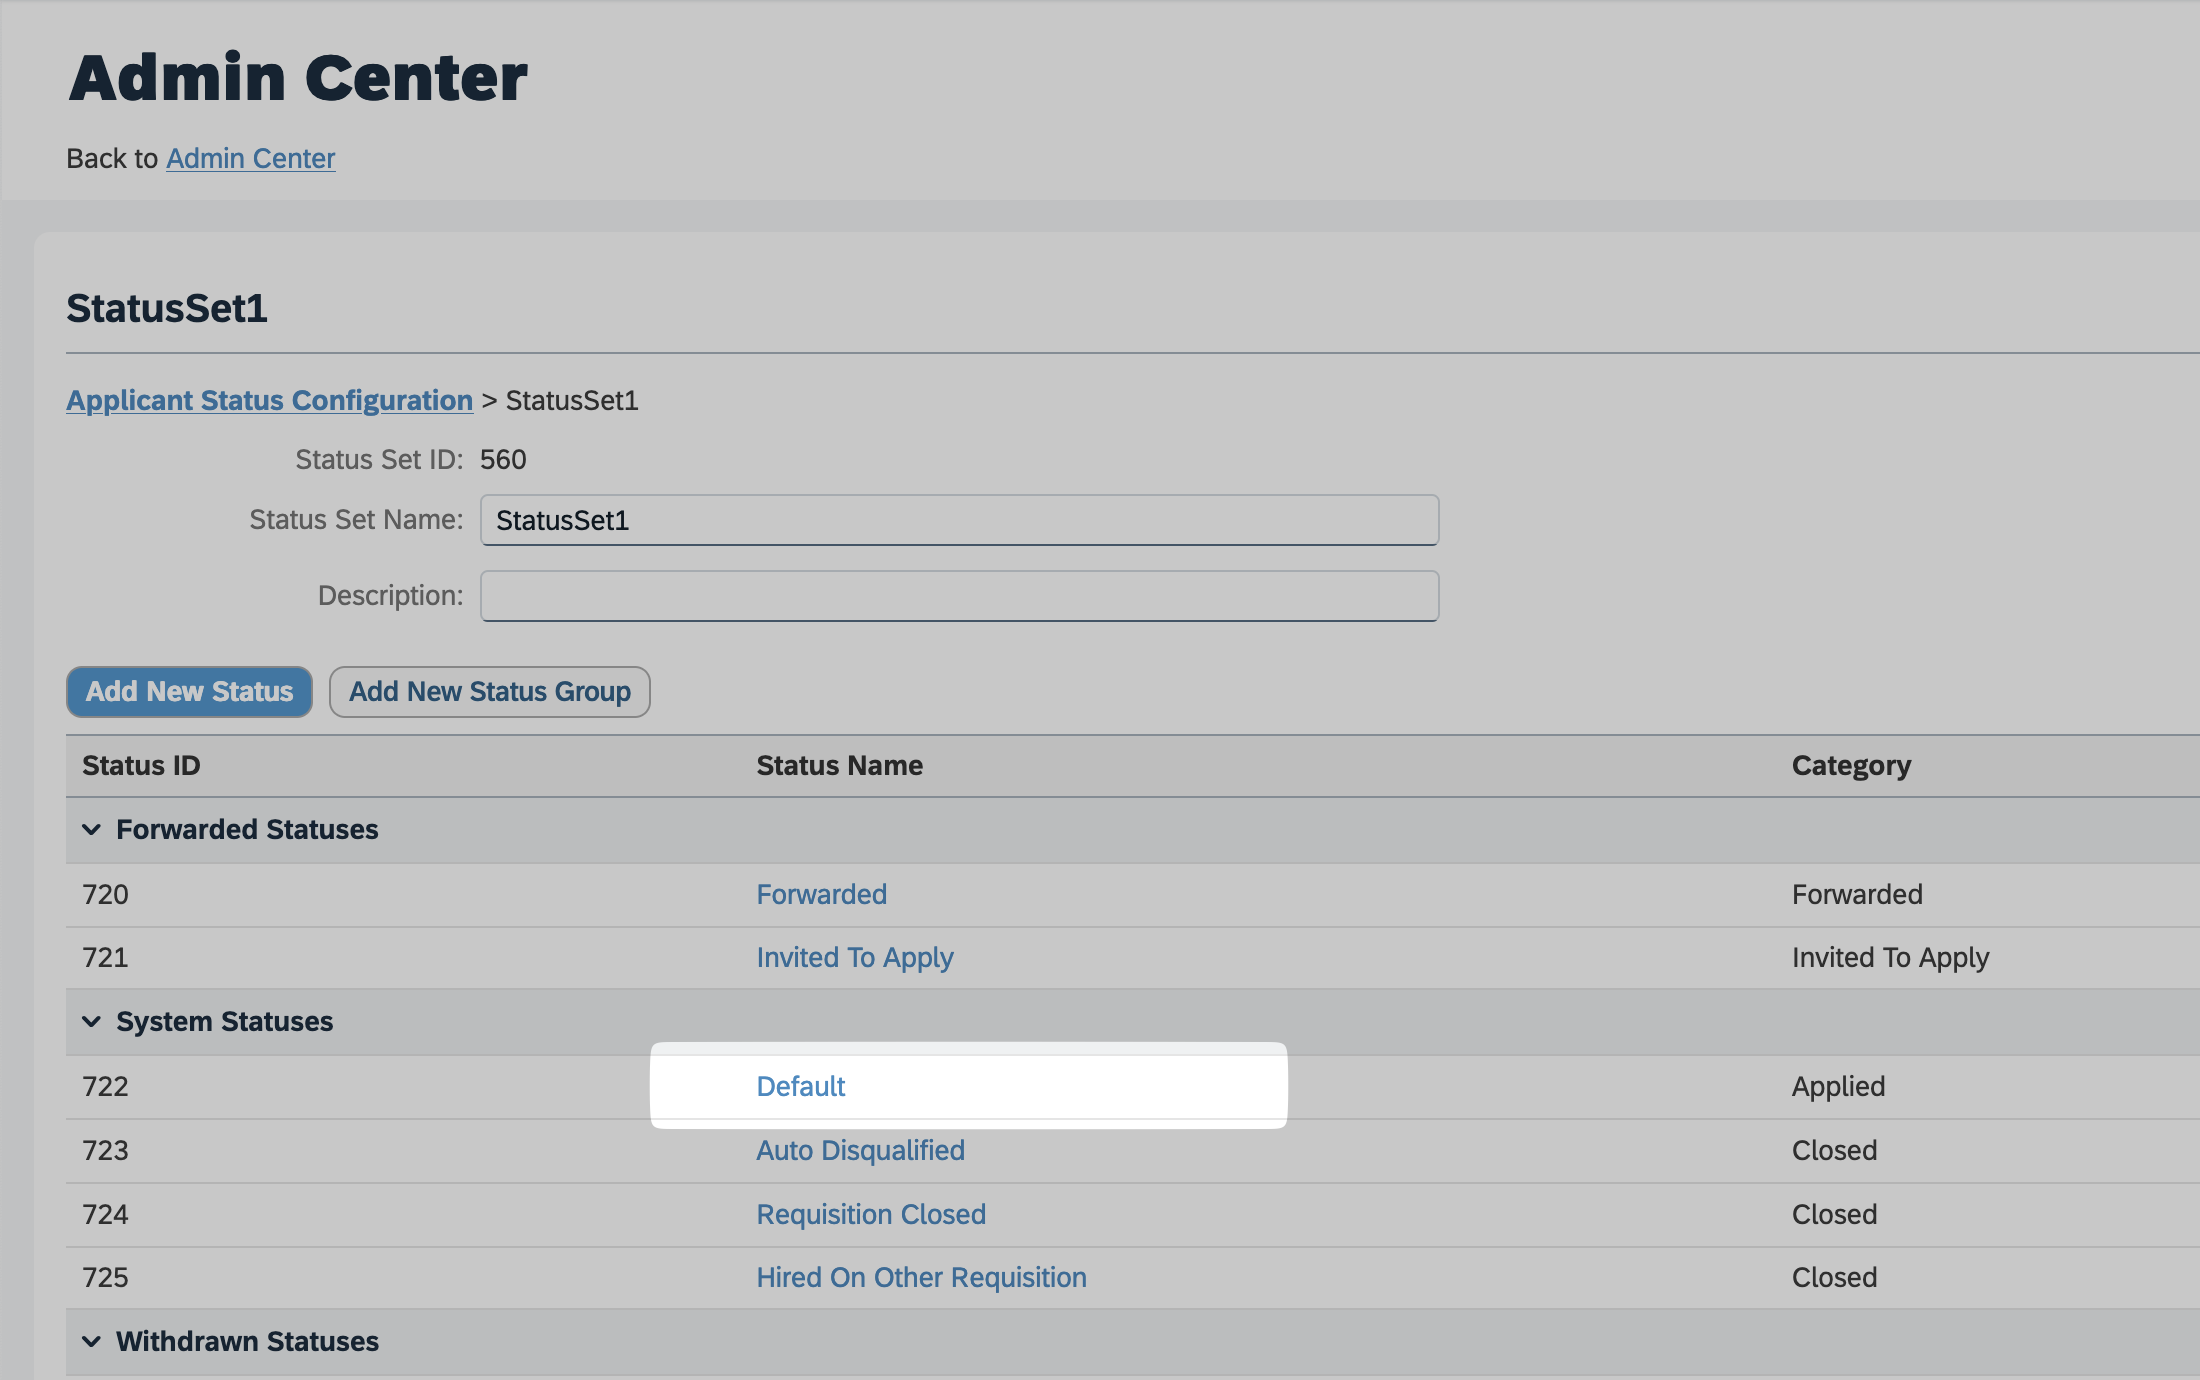Click into the Description field

point(958,596)
